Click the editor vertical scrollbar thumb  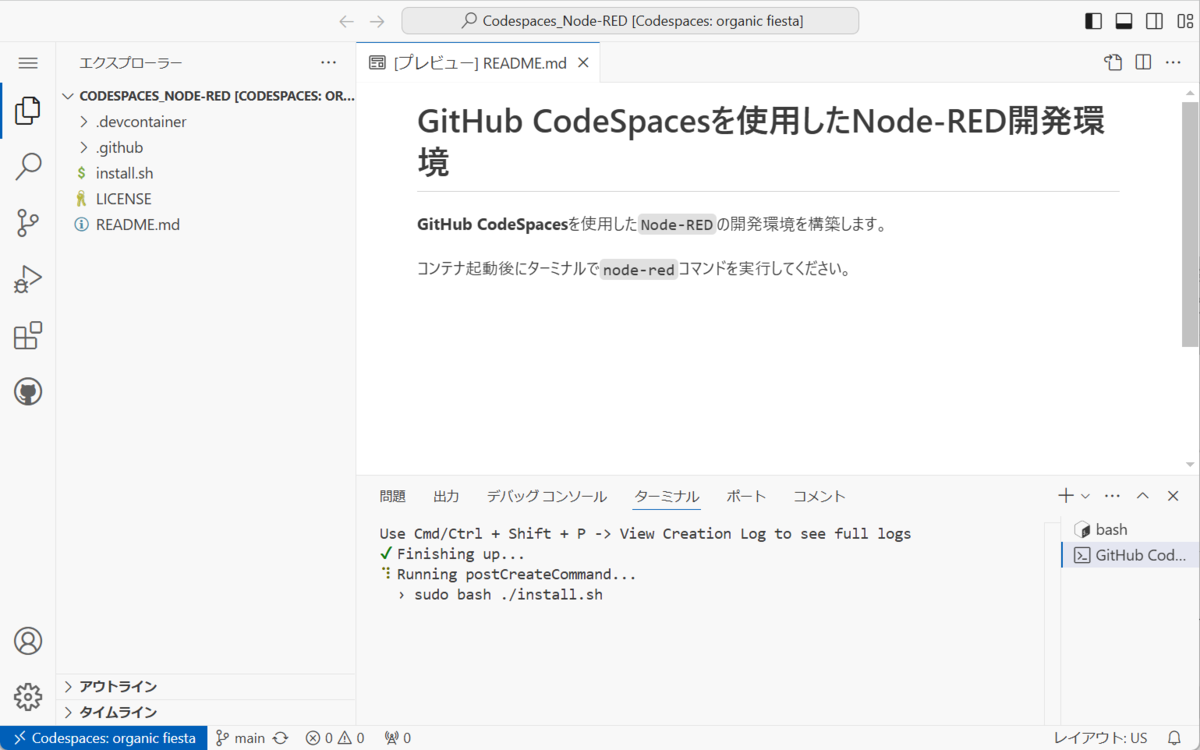[1190, 223]
